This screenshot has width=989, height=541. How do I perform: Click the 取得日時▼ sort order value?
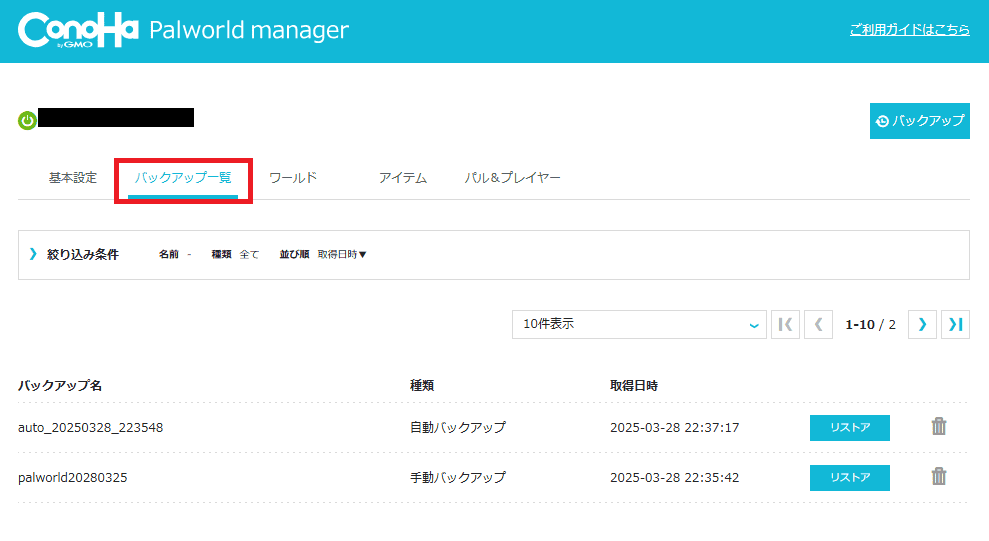(342, 254)
